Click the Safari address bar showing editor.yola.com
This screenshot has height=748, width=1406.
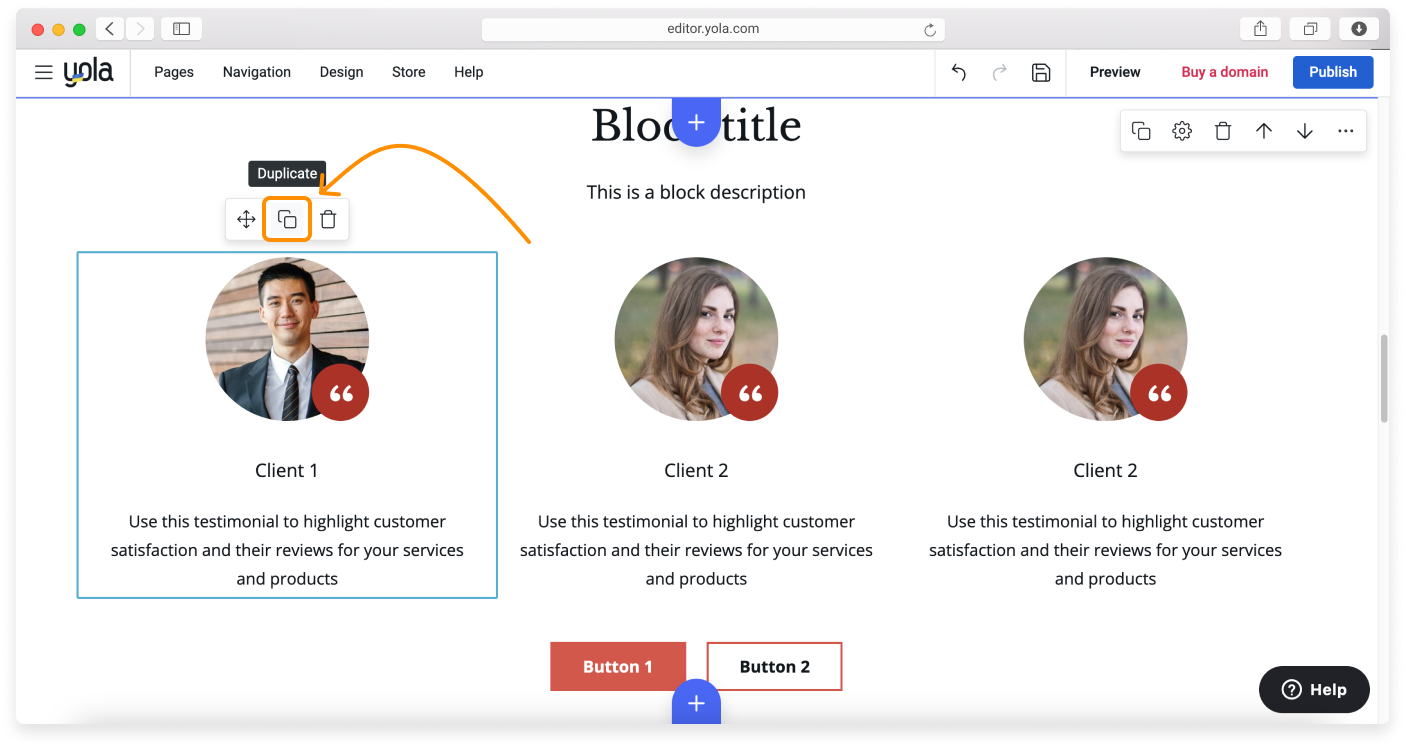coord(712,29)
